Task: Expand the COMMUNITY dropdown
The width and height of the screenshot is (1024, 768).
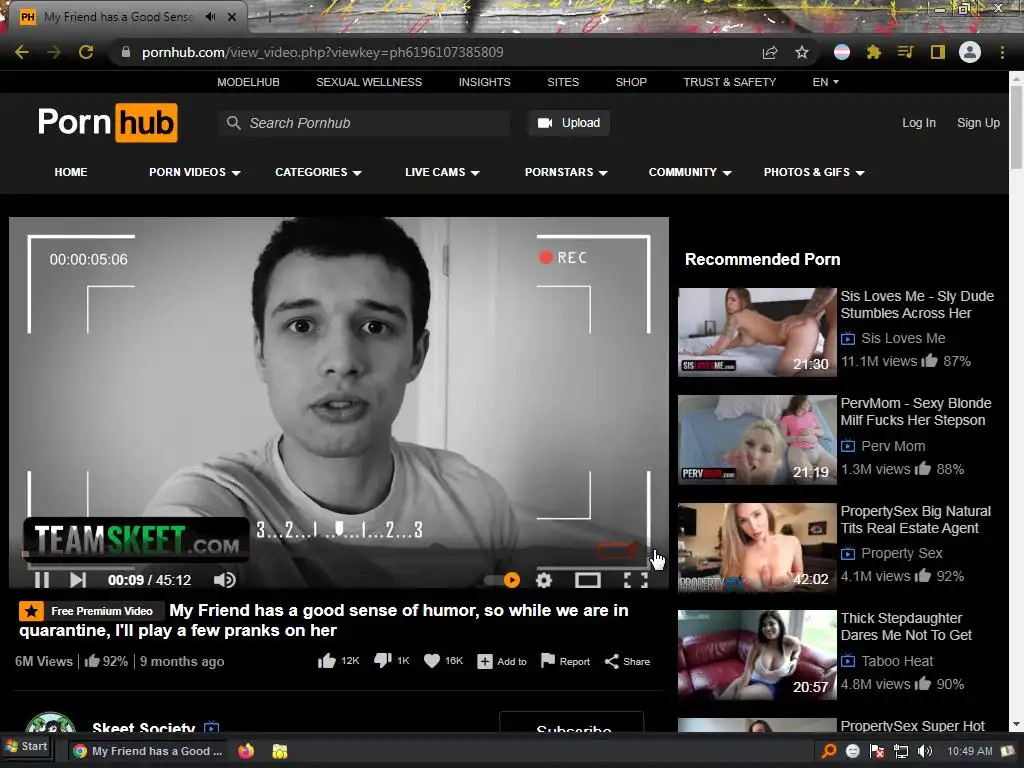Action: coord(690,172)
